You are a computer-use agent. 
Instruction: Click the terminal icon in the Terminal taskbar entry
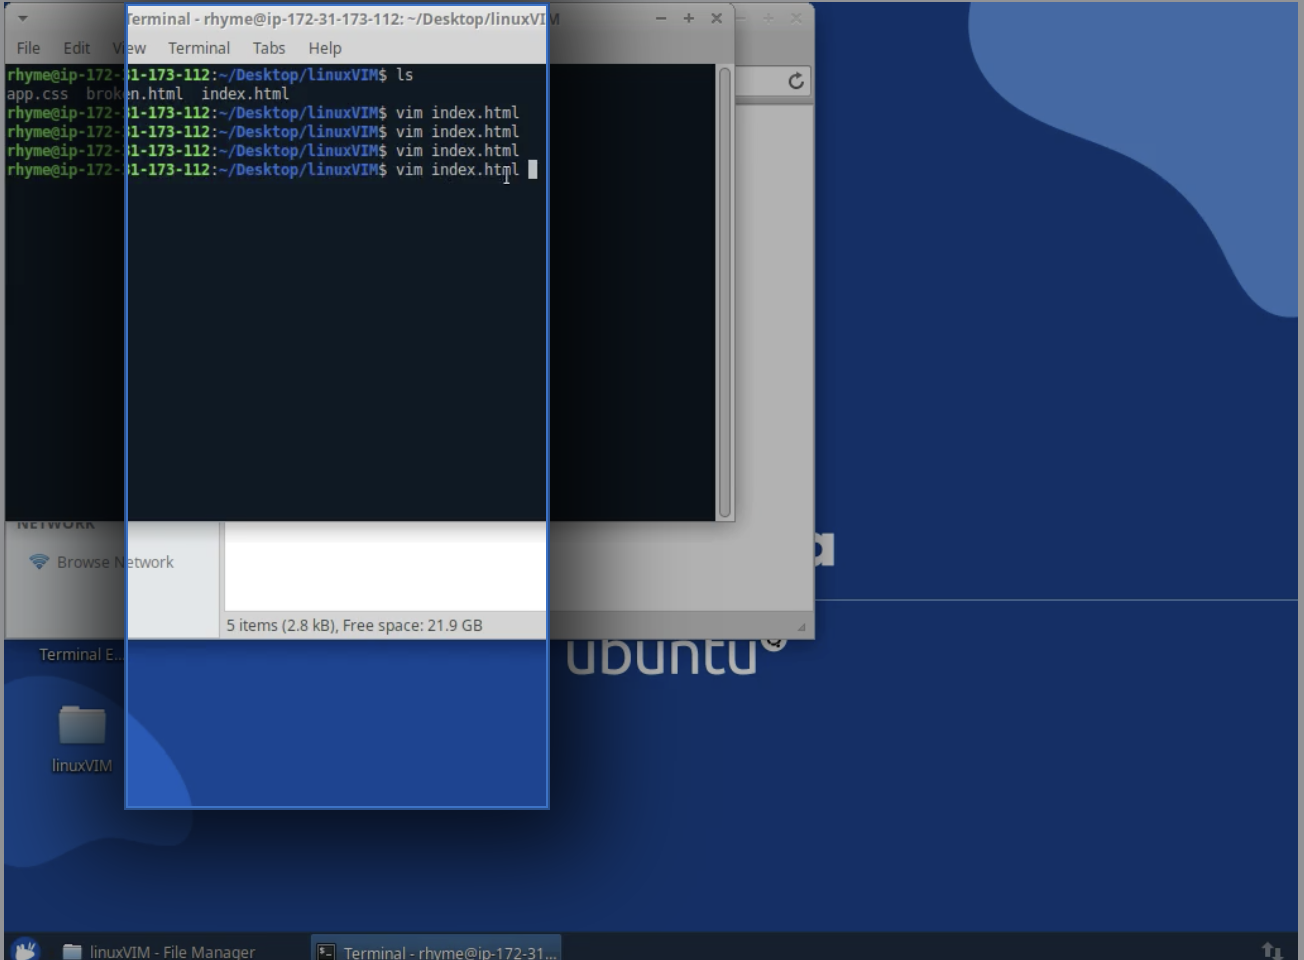[x=324, y=952]
